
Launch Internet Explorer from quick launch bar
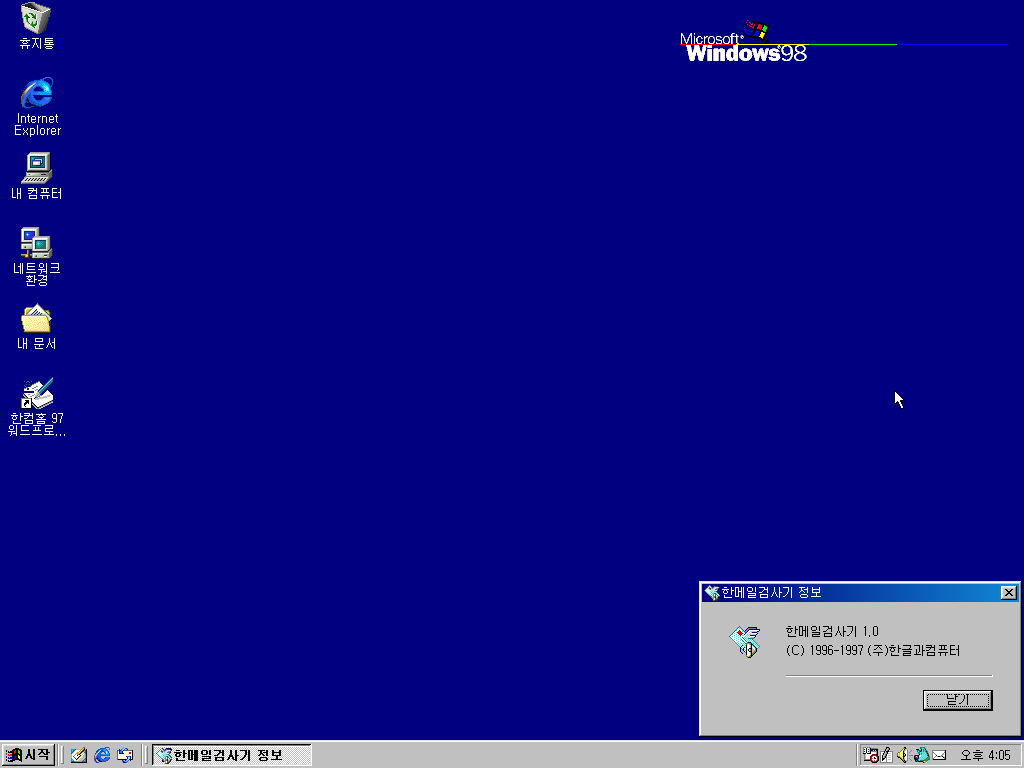click(x=102, y=755)
